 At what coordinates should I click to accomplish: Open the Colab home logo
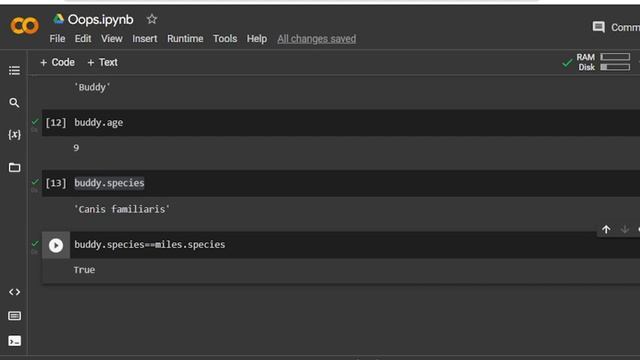(24, 26)
